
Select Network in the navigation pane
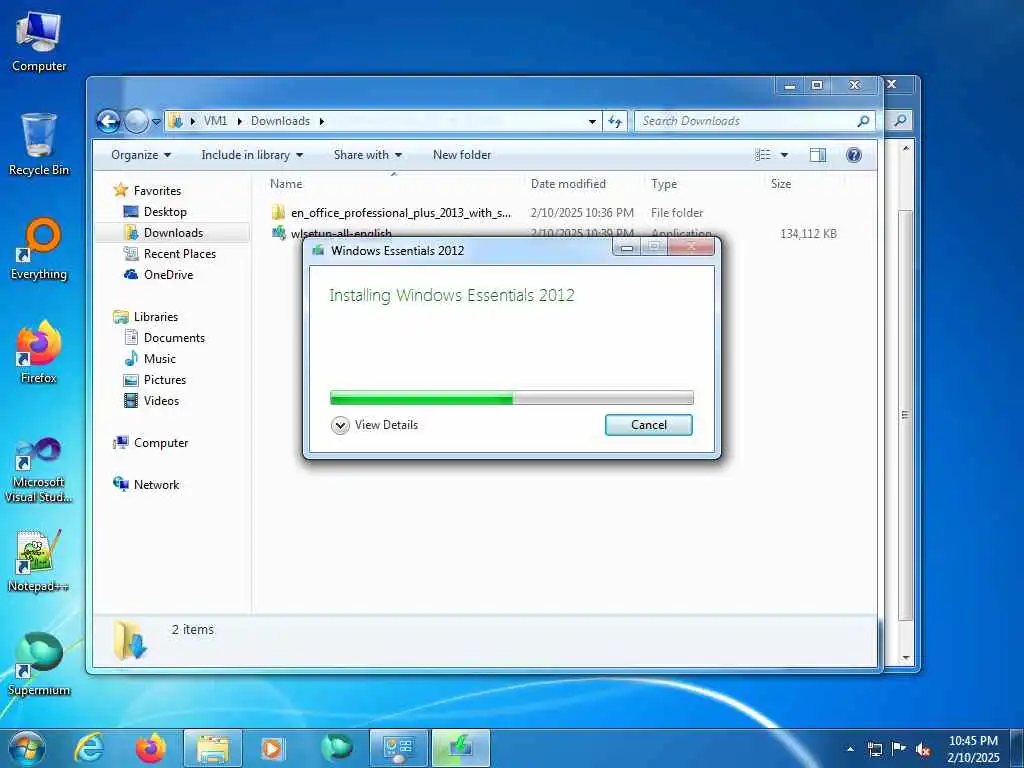click(156, 485)
